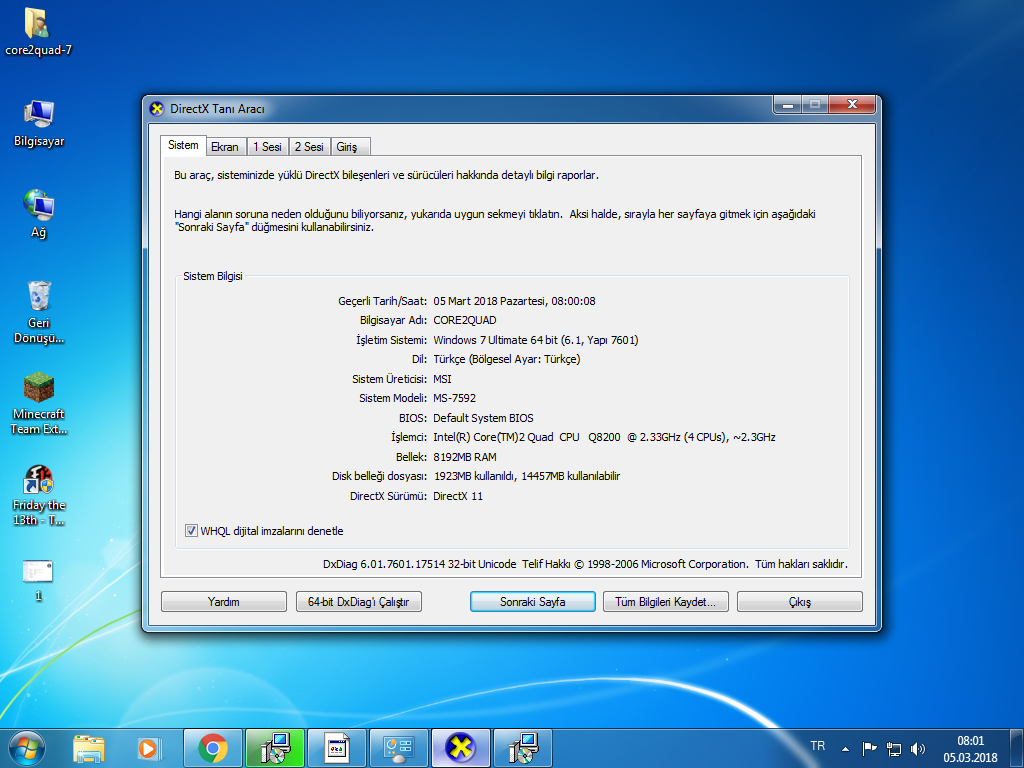Click the Yardım button
Viewport: 1024px width, 768px height.
223,601
